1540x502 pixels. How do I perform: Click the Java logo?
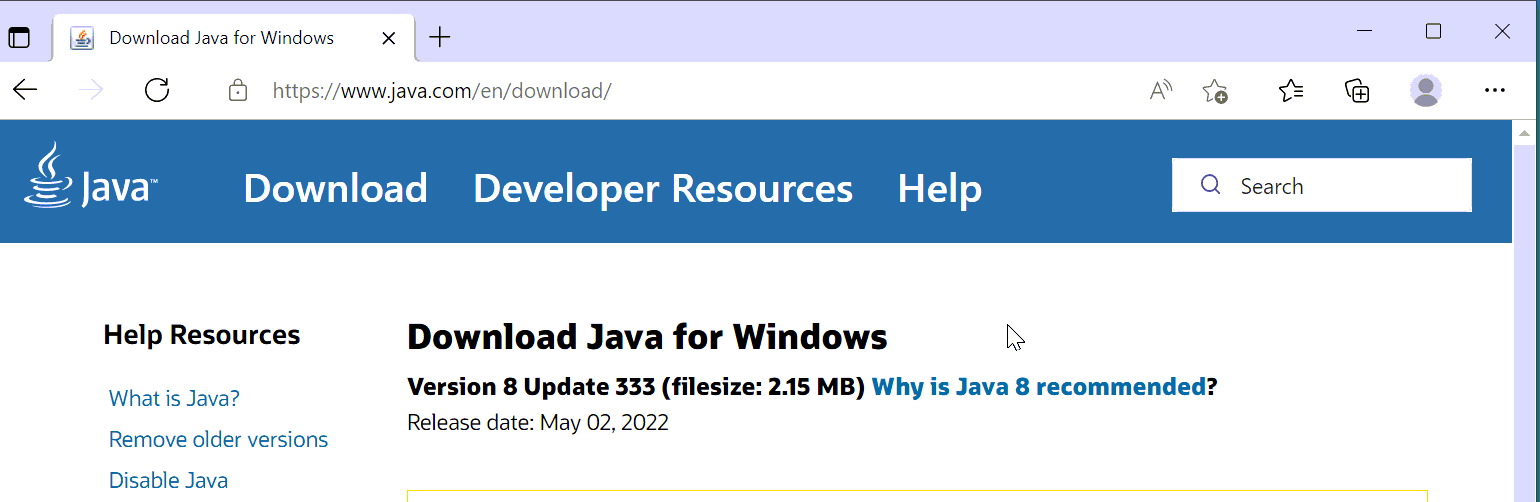pos(91,175)
